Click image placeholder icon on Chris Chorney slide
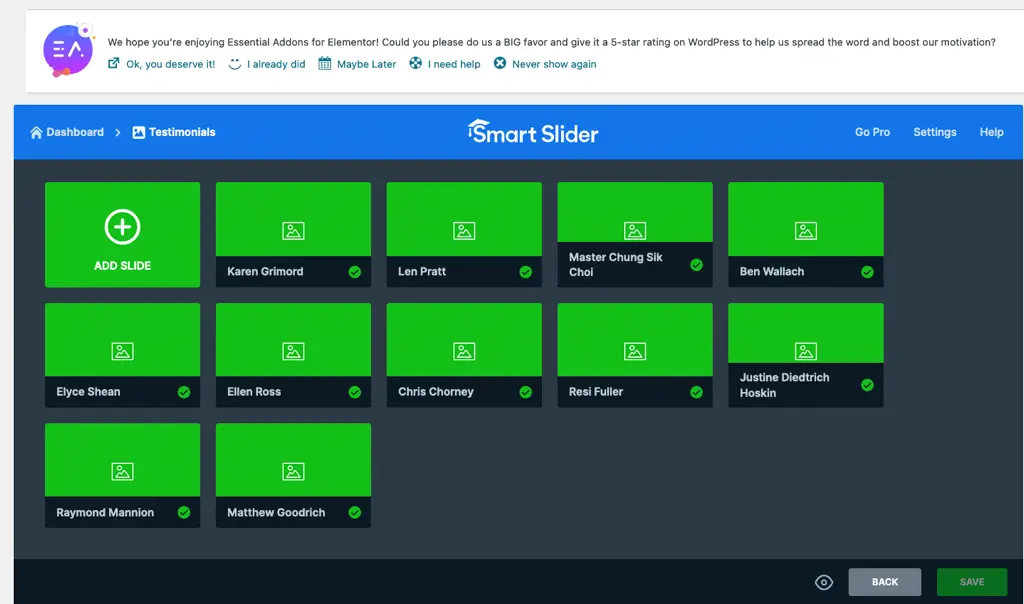1024x604 pixels. tap(464, 351)
